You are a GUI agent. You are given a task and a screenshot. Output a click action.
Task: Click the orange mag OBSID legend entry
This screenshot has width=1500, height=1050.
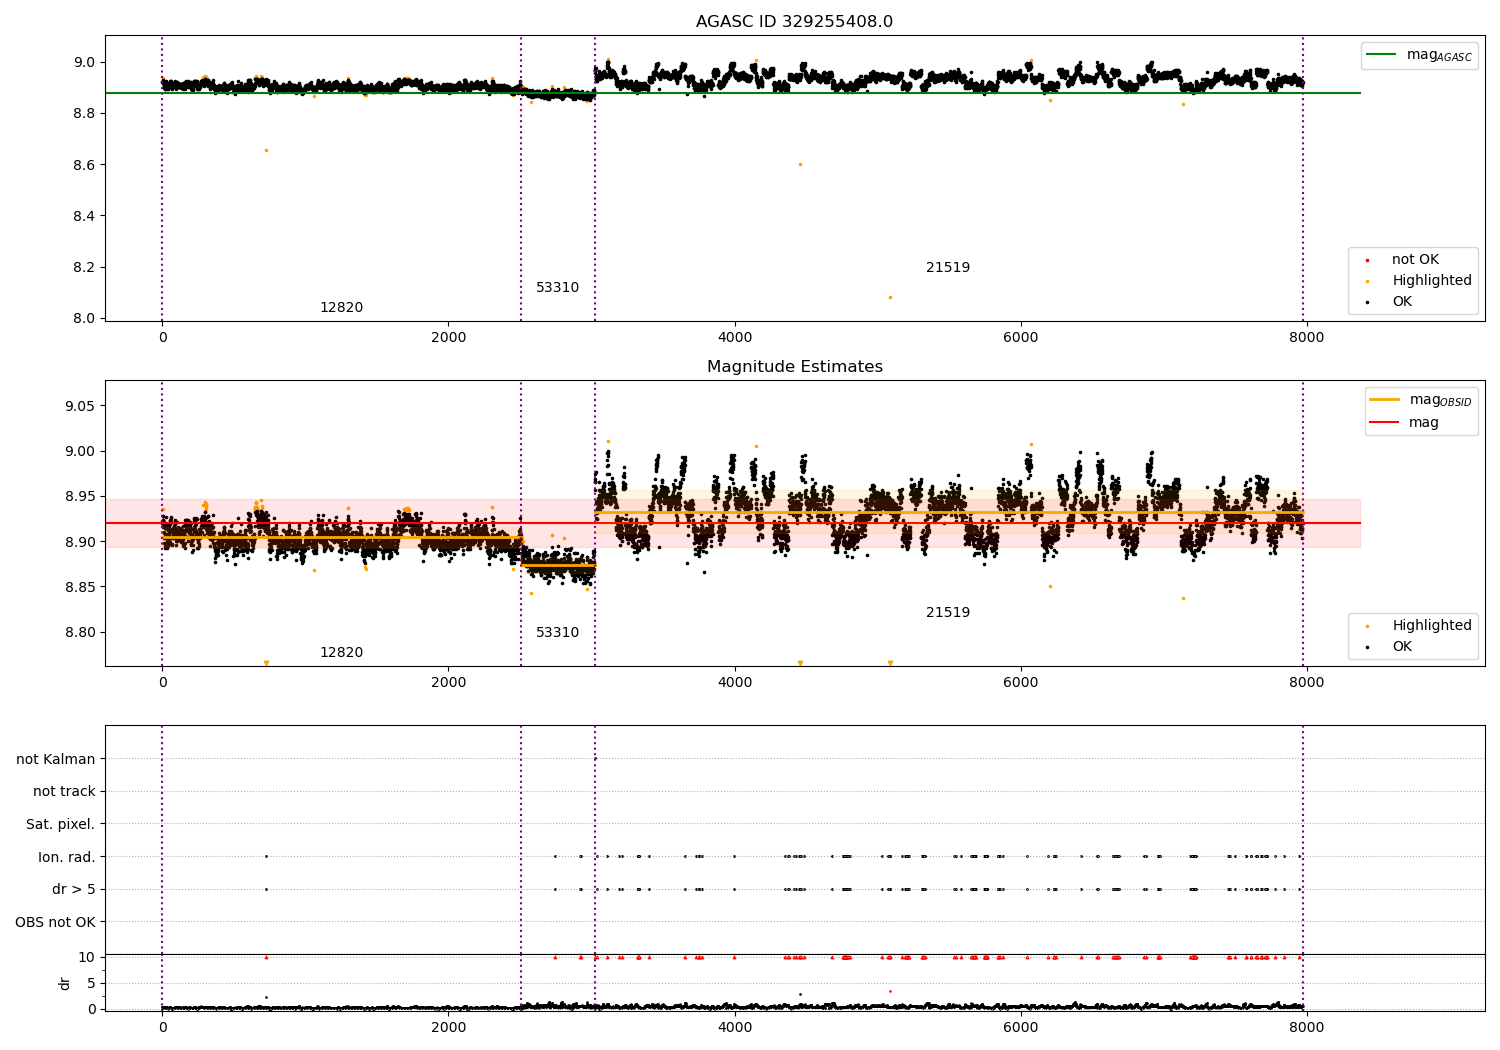coord(1421,400)
